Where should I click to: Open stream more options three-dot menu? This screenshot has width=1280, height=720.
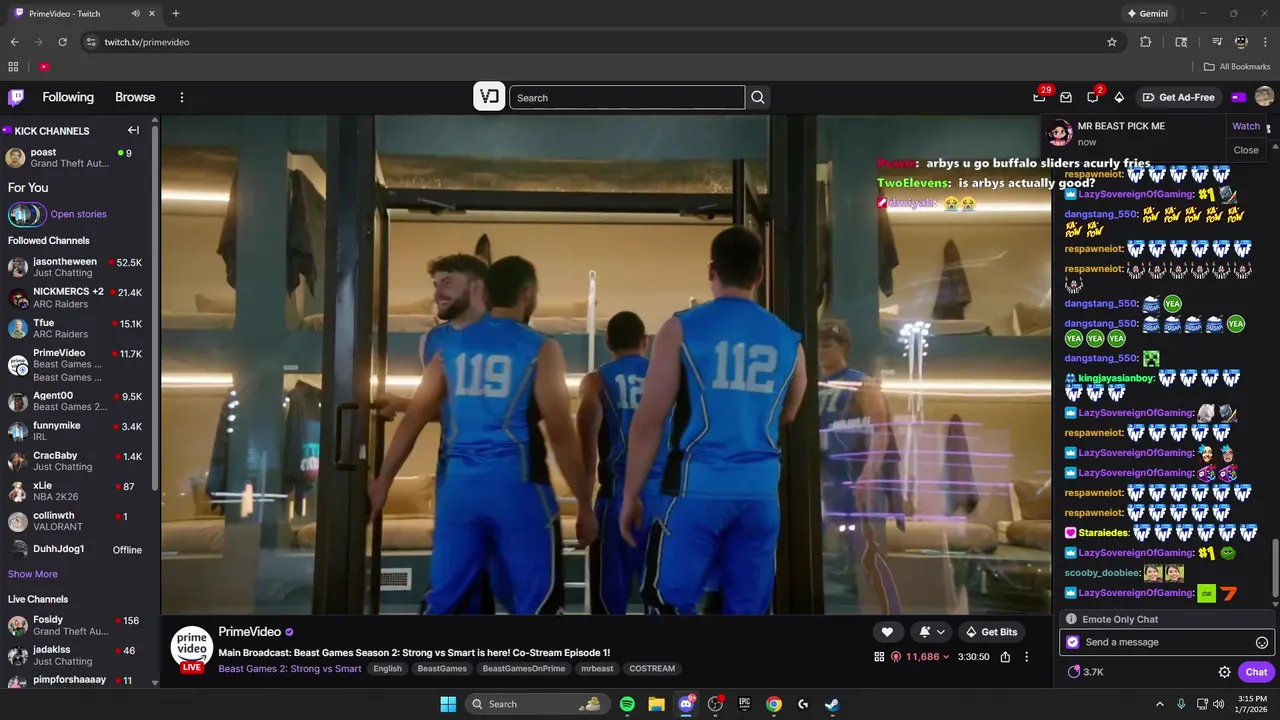tap(1026, 657)
